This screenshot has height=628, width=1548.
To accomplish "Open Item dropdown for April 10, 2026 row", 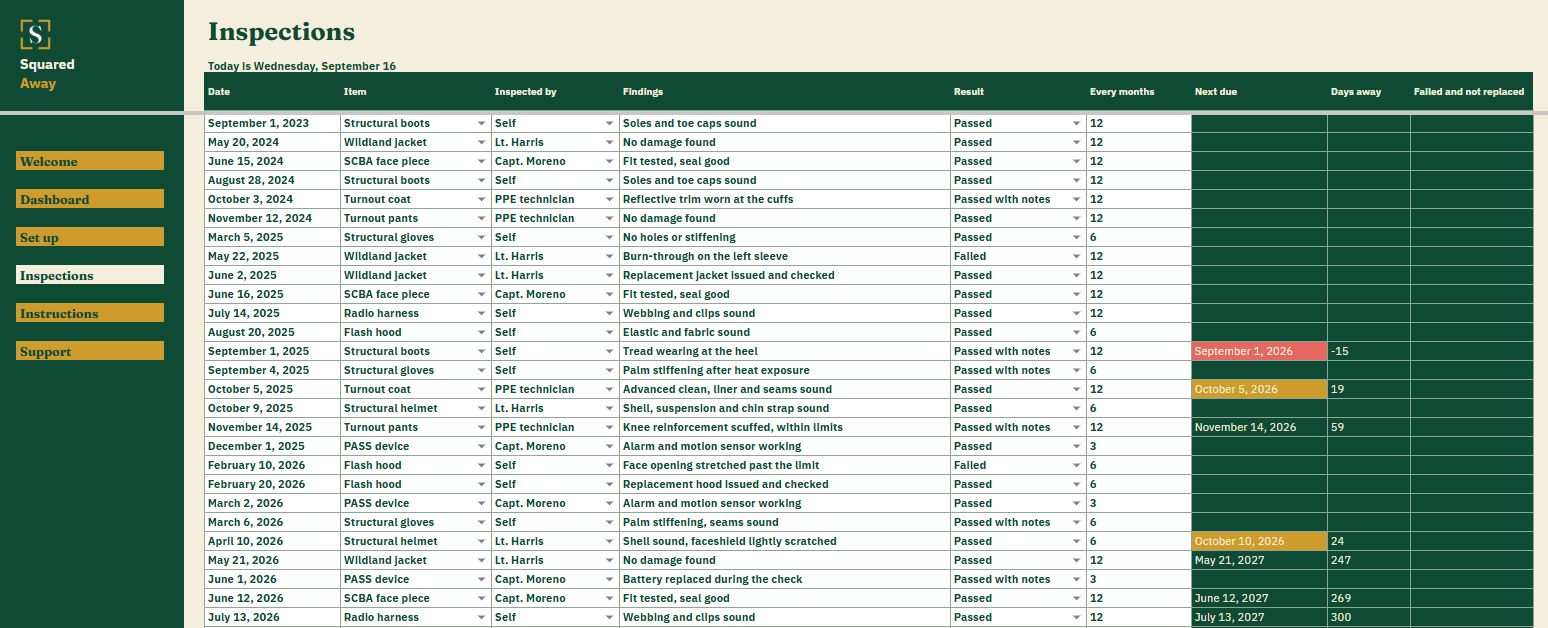I will [482, 542].
